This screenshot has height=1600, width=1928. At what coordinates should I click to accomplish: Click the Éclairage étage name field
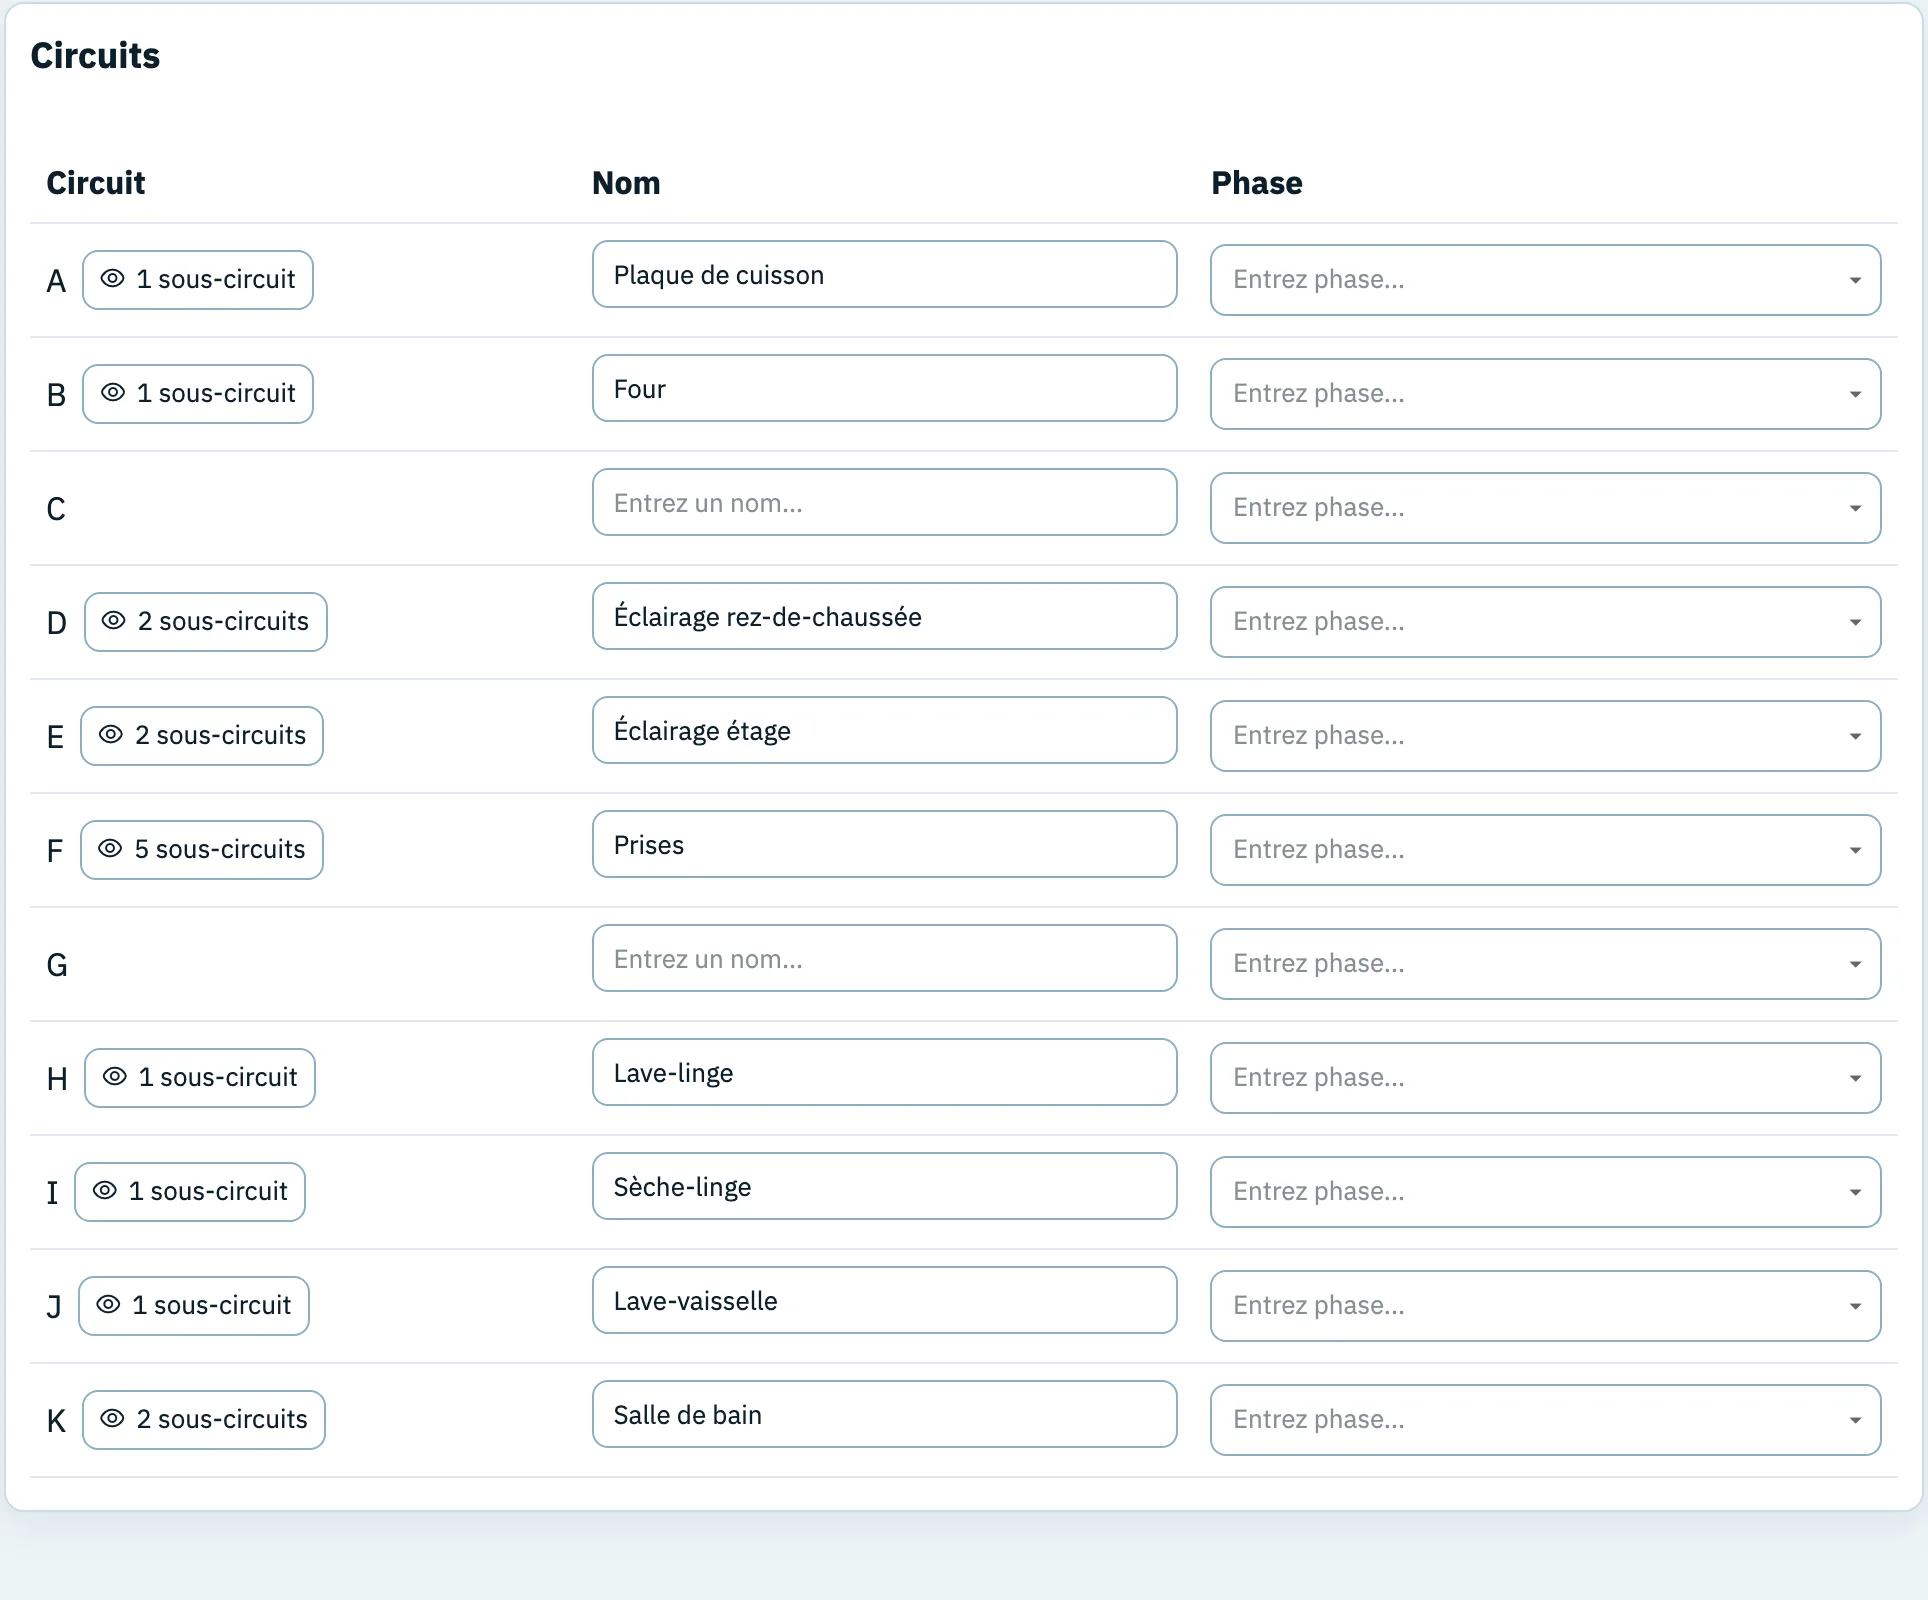[x=885, y=730]
